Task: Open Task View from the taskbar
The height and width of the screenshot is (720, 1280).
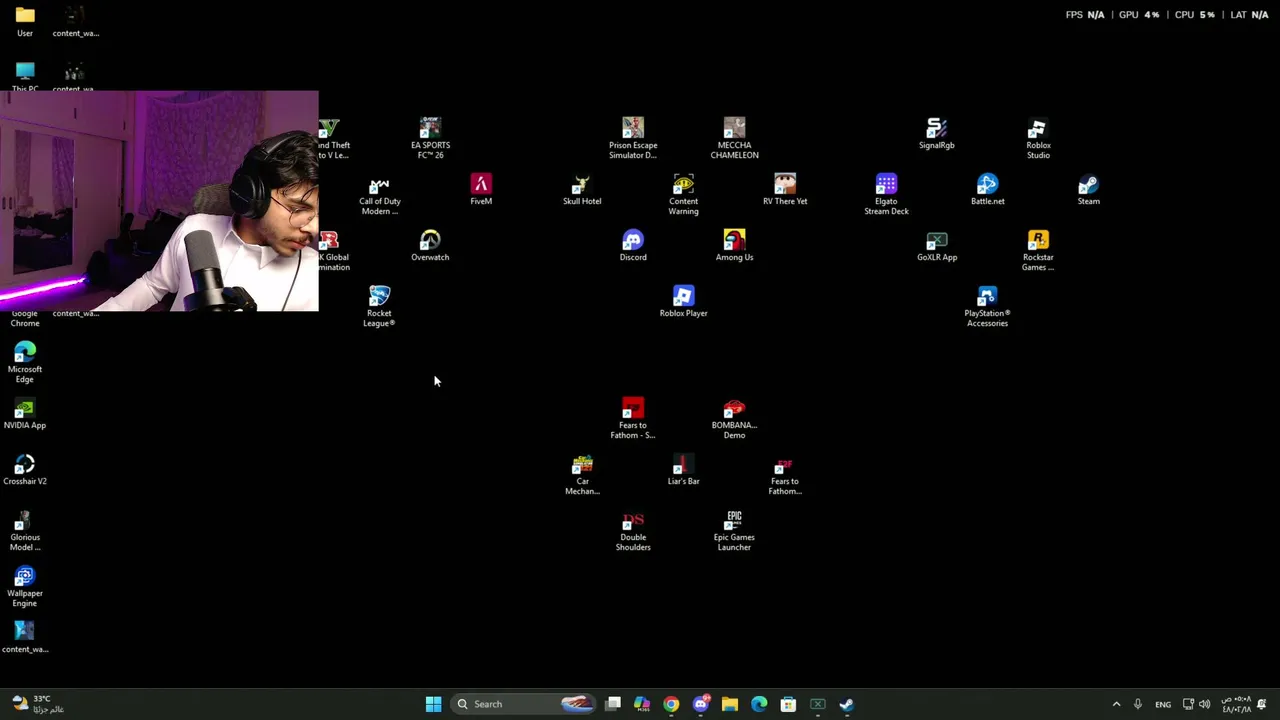Action: (613, 704)
